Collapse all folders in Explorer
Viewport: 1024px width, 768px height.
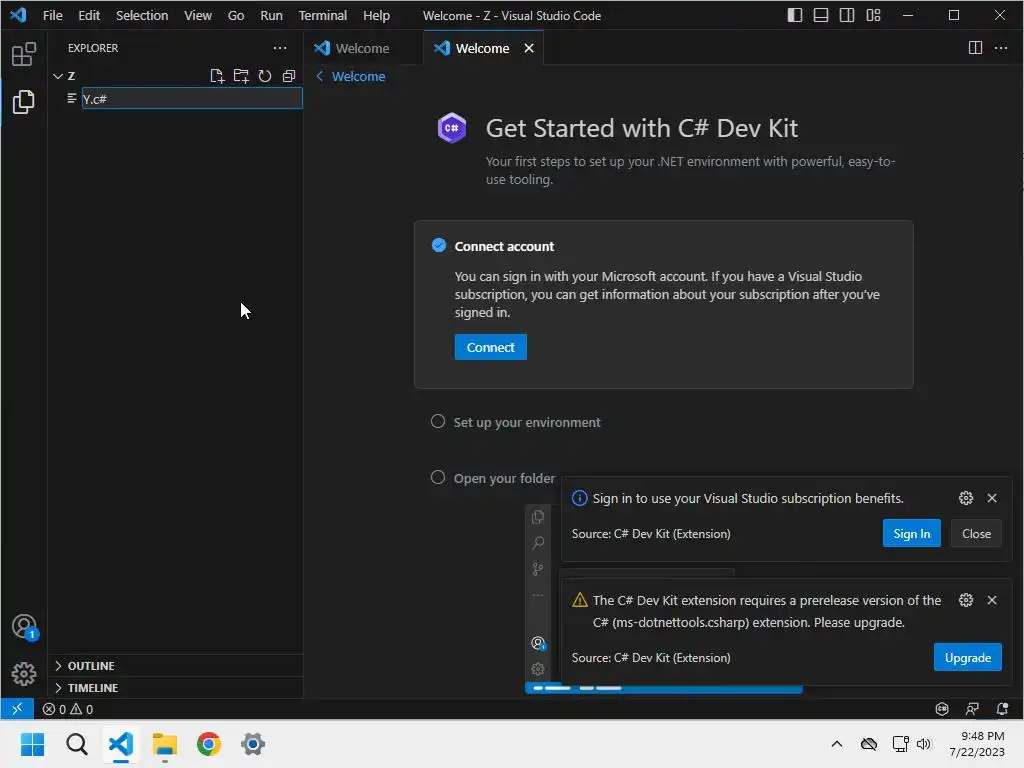pyautogui.click(x=289, y=76)
